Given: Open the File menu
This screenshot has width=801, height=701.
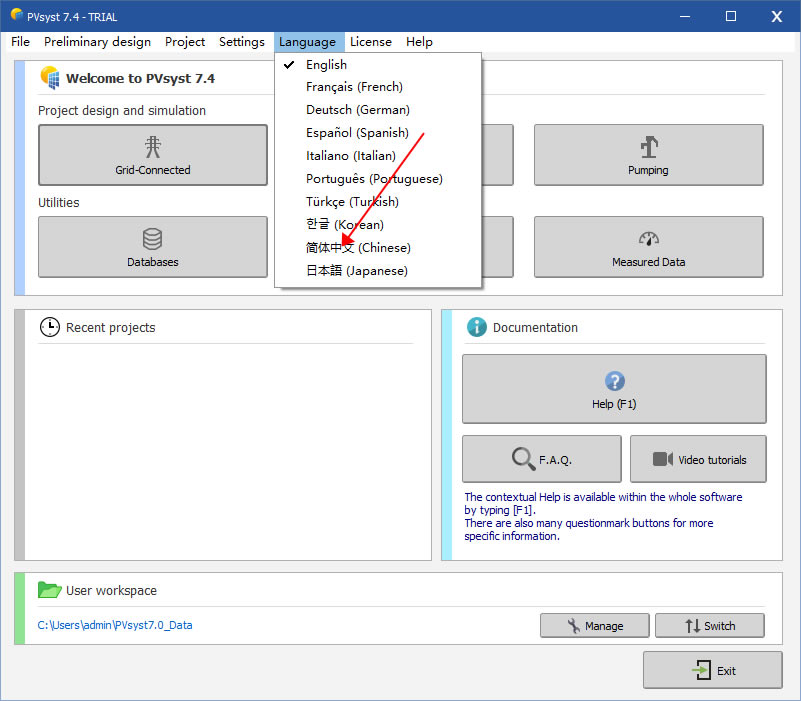Looking at the screenshot, I should coord(21,42).
